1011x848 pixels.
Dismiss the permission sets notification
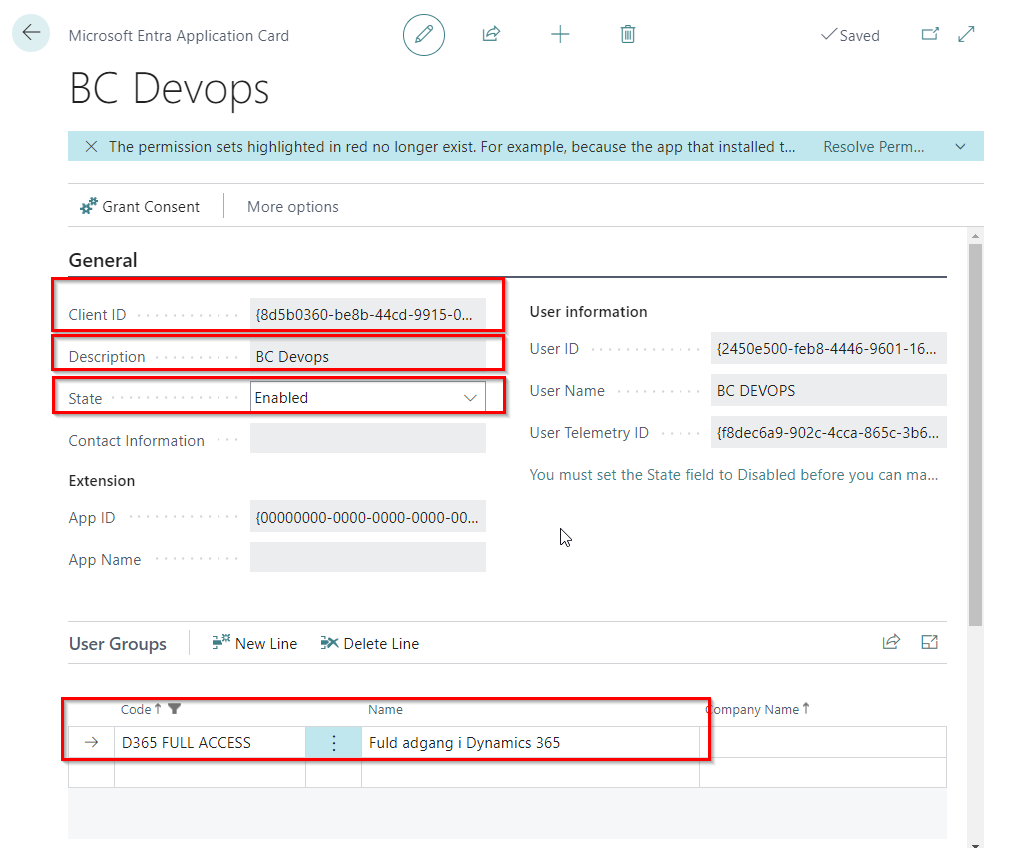coord(91,147)
